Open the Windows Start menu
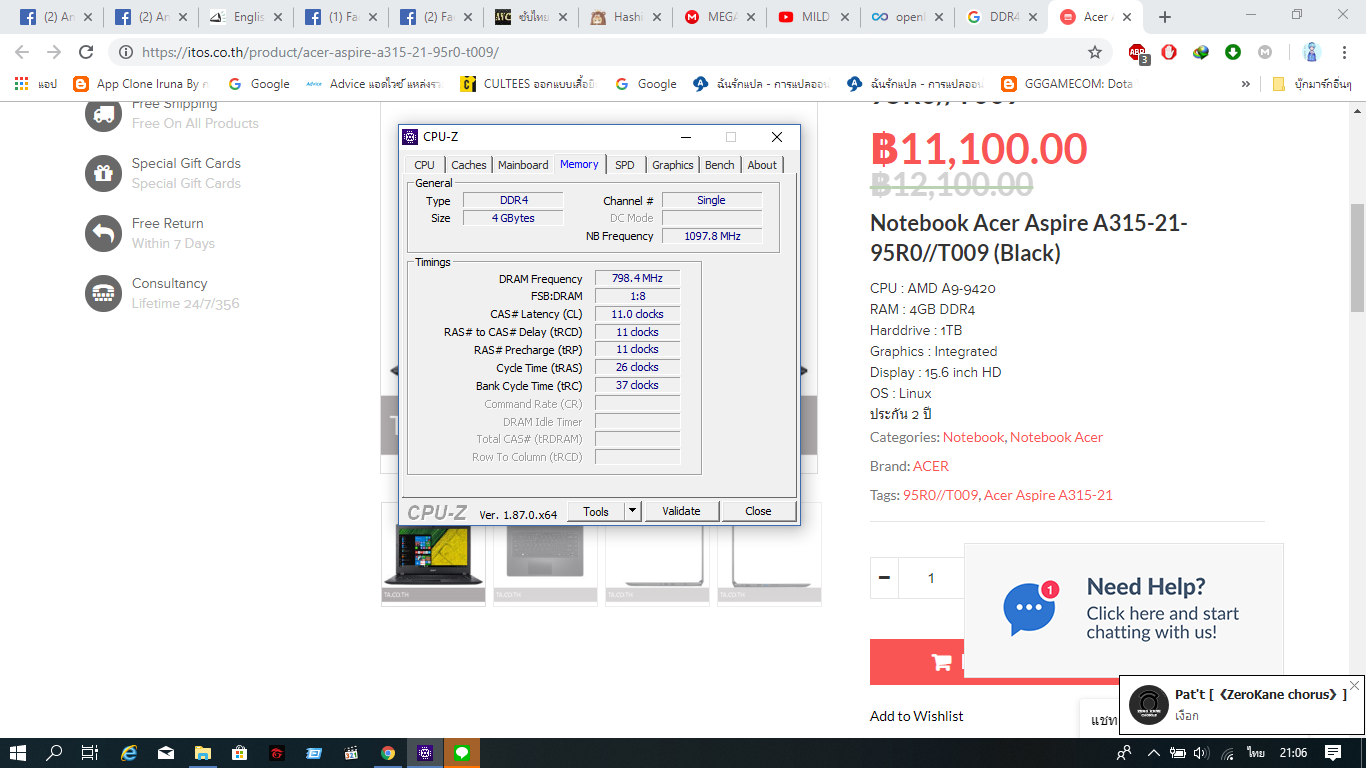1366x768 pixels. [x=18, y=753]
